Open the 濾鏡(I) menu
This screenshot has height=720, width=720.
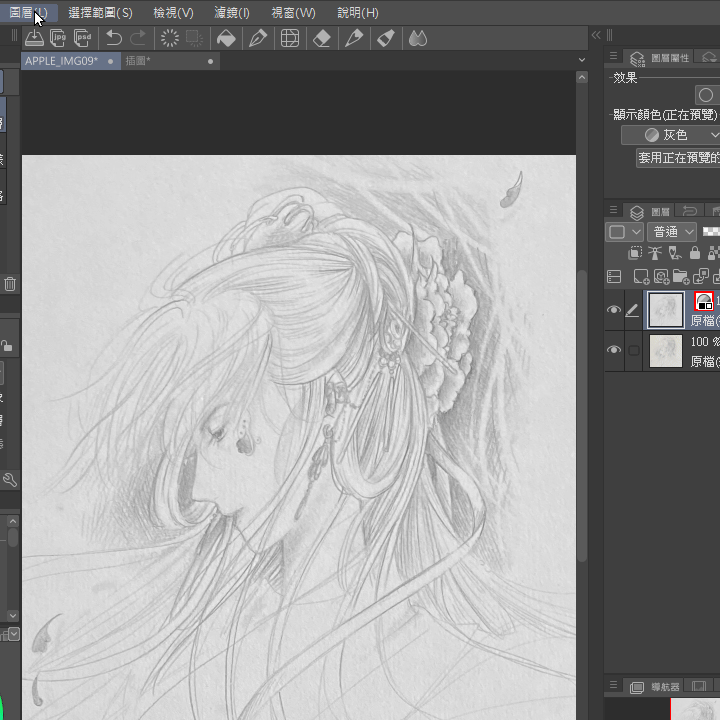232,13
